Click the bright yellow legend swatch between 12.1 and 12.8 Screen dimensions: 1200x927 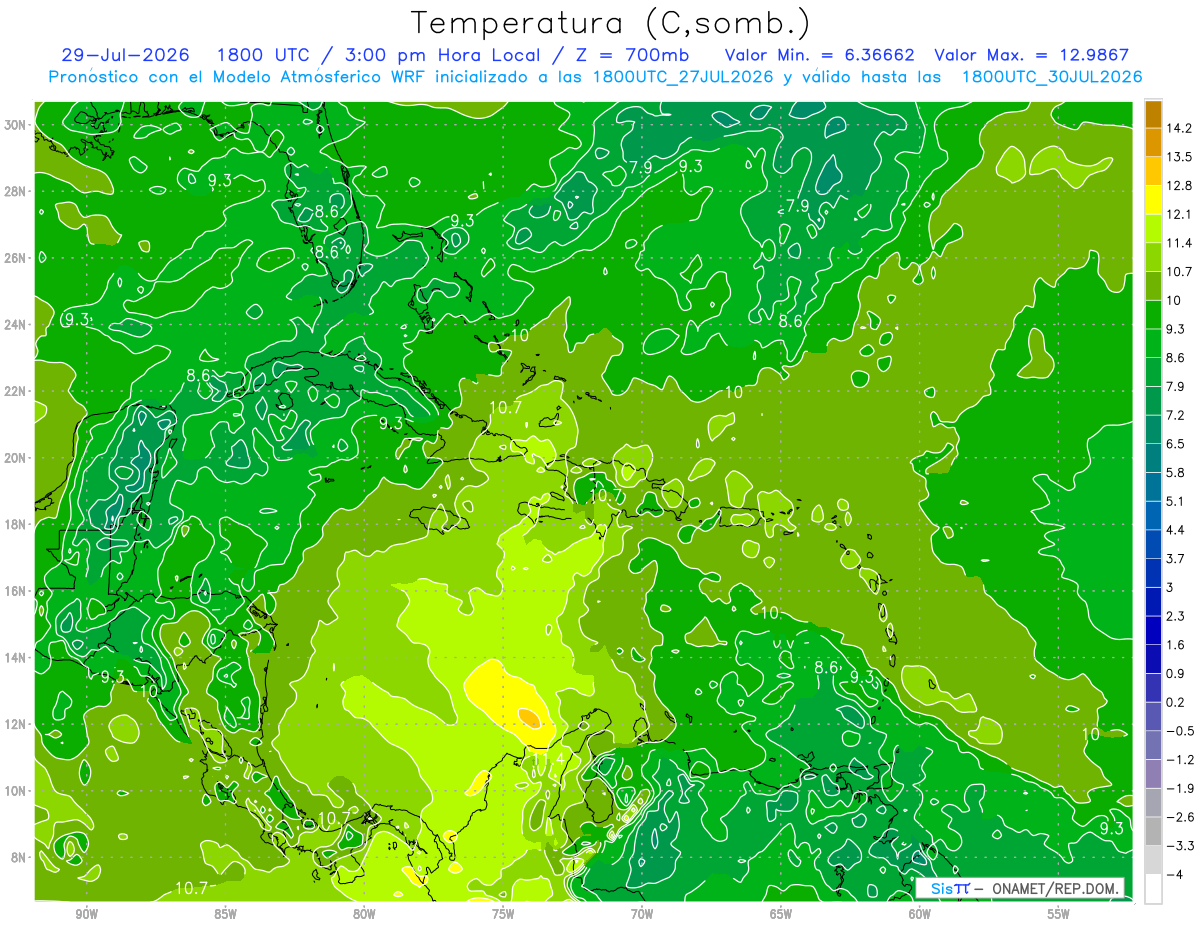pos(1153,200)
